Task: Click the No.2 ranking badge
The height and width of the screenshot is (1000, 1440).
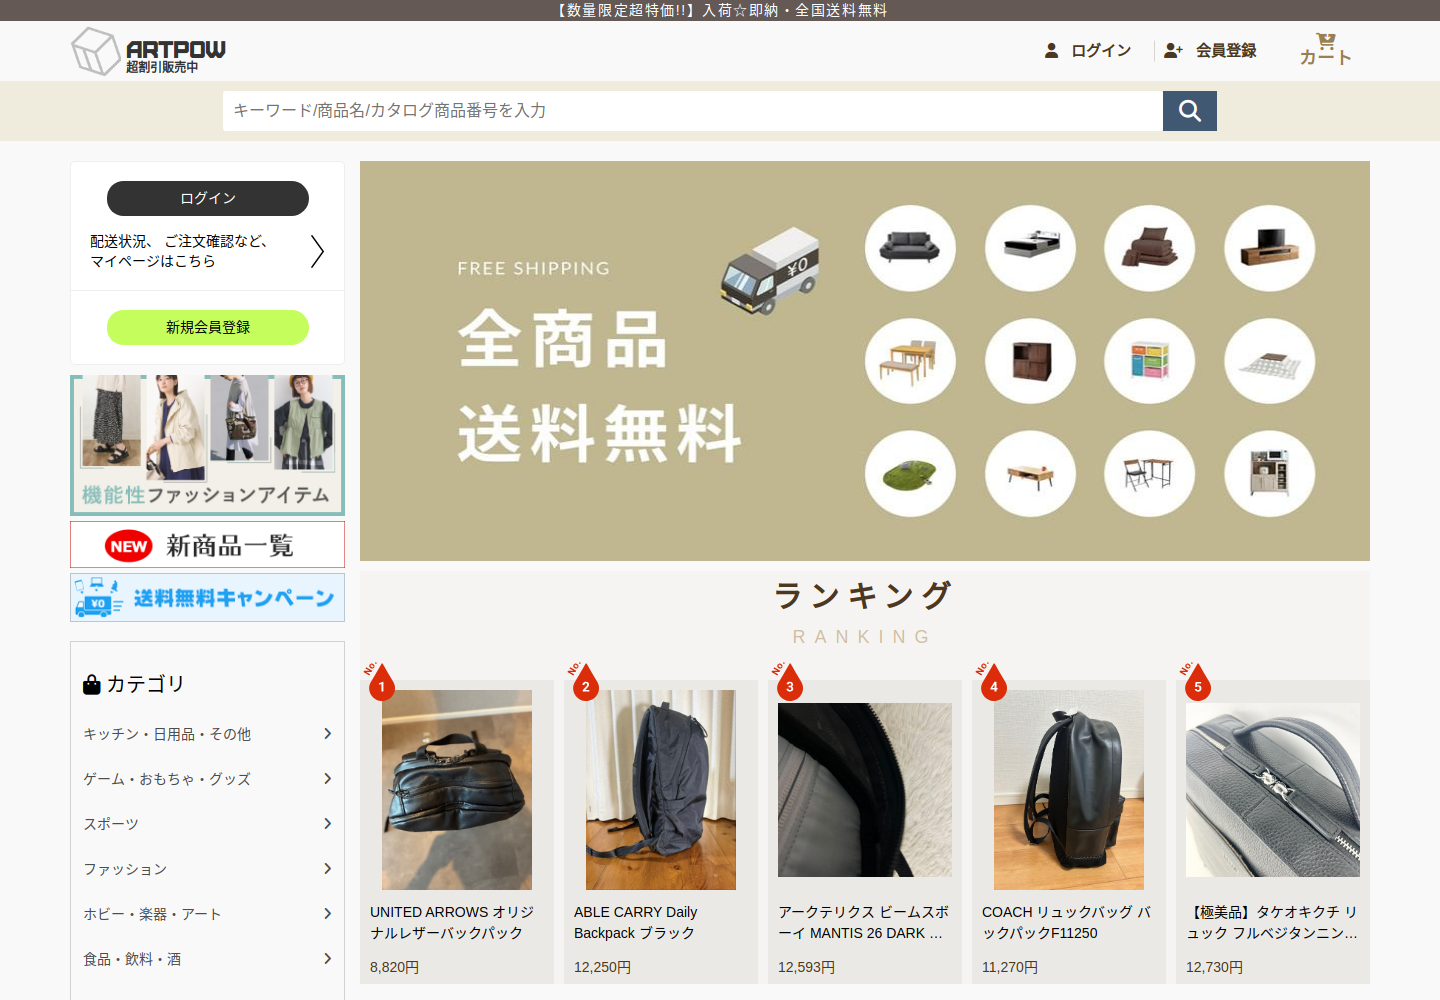Action: [584, 681]
